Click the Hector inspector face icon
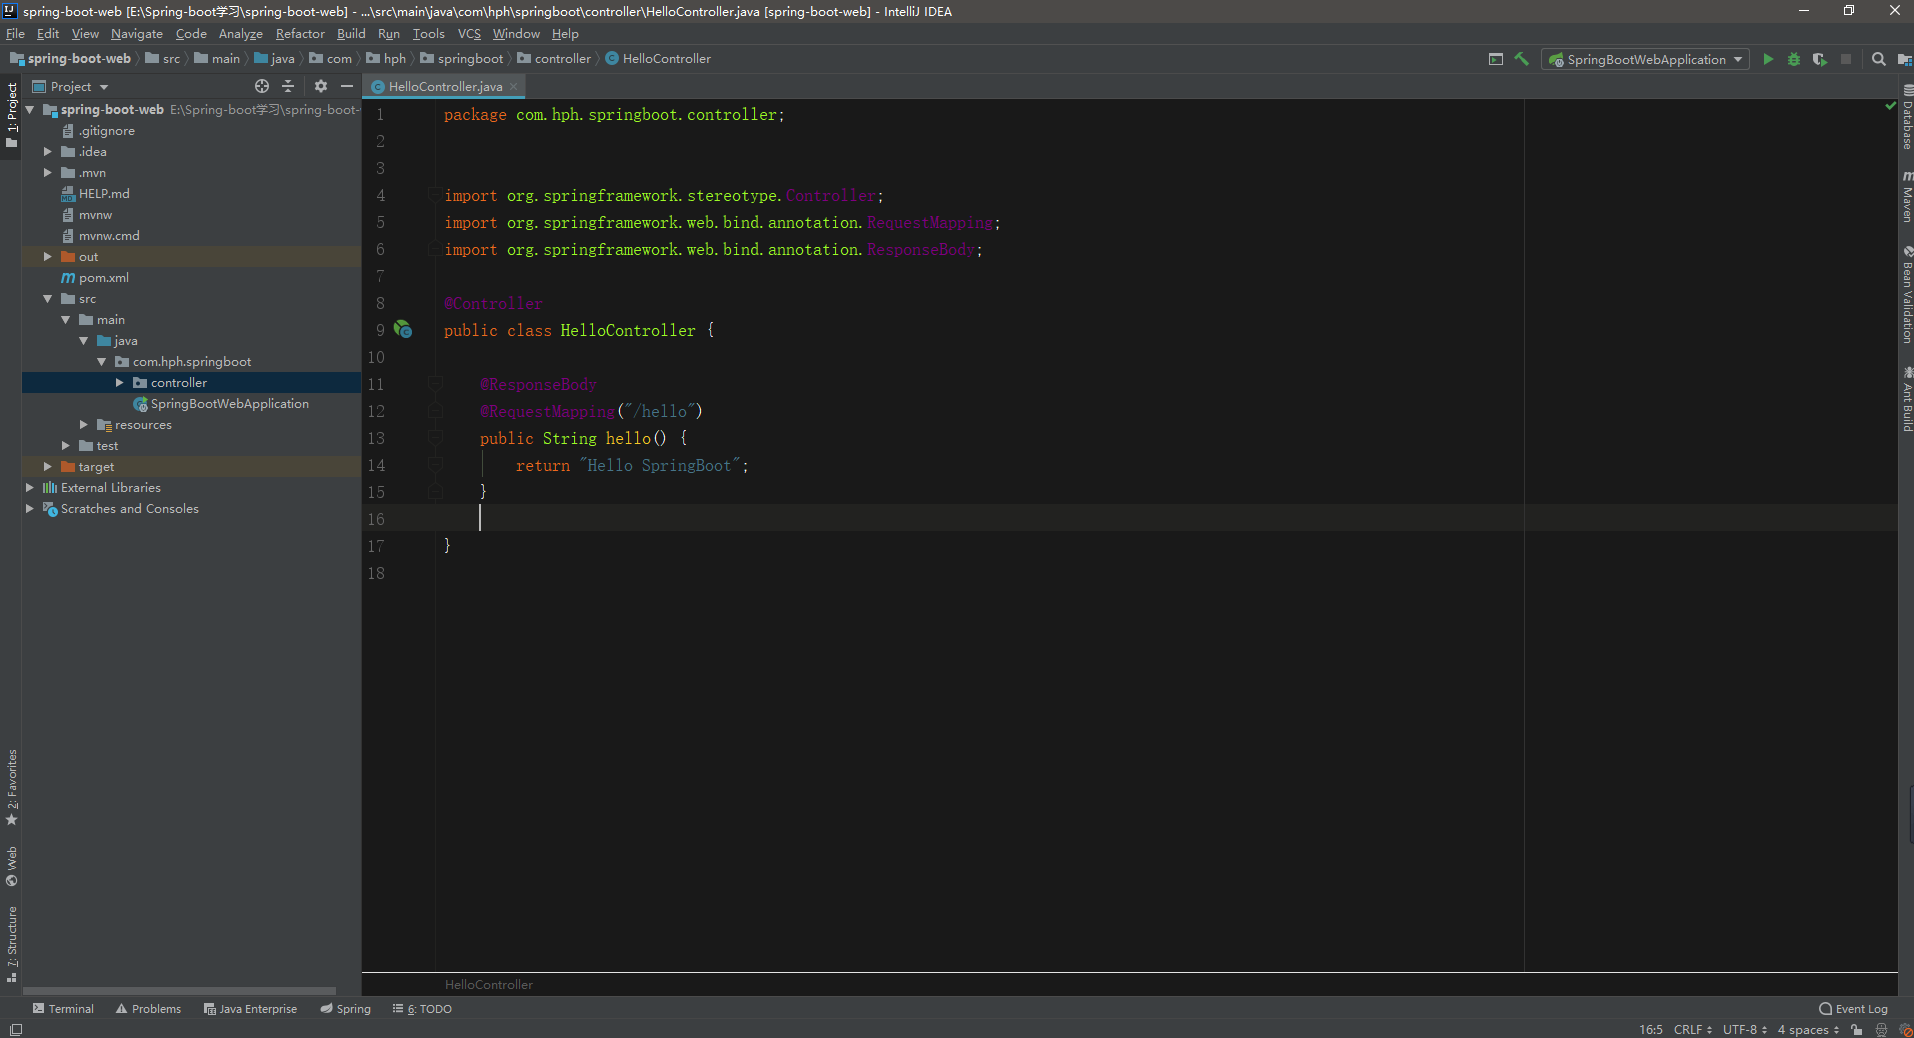 [1881, 1029]
